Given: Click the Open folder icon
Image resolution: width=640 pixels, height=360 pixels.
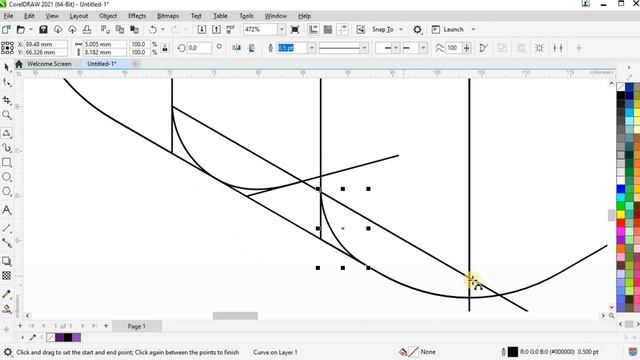Looking at the screenshot, I should point(21,29).
